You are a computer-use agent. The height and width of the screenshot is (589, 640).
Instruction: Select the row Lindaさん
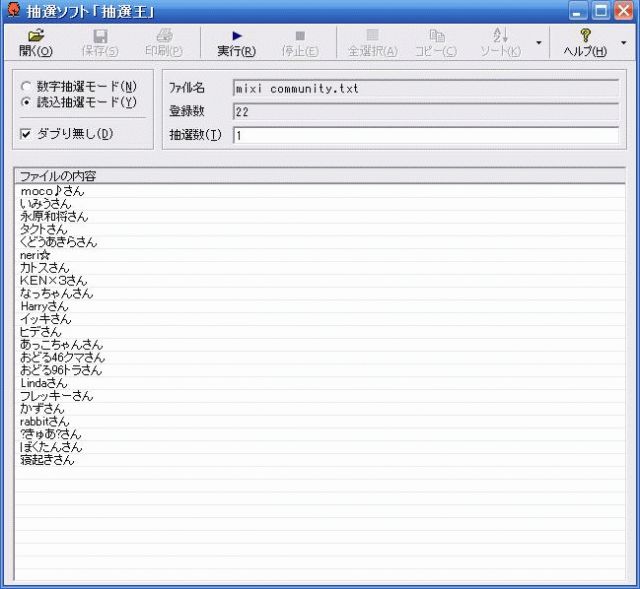point(320,383)
